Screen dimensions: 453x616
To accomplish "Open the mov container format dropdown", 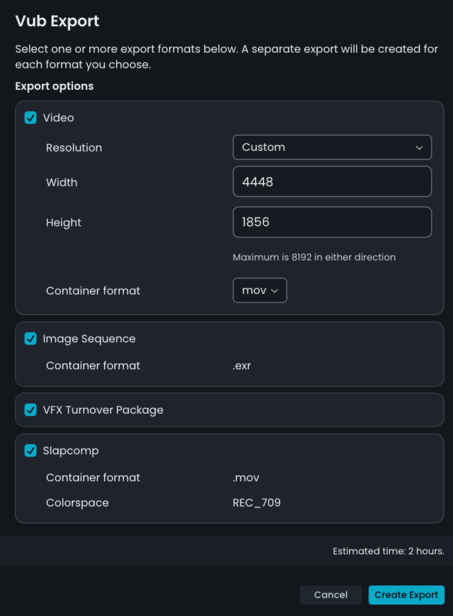I will point(260,290).
